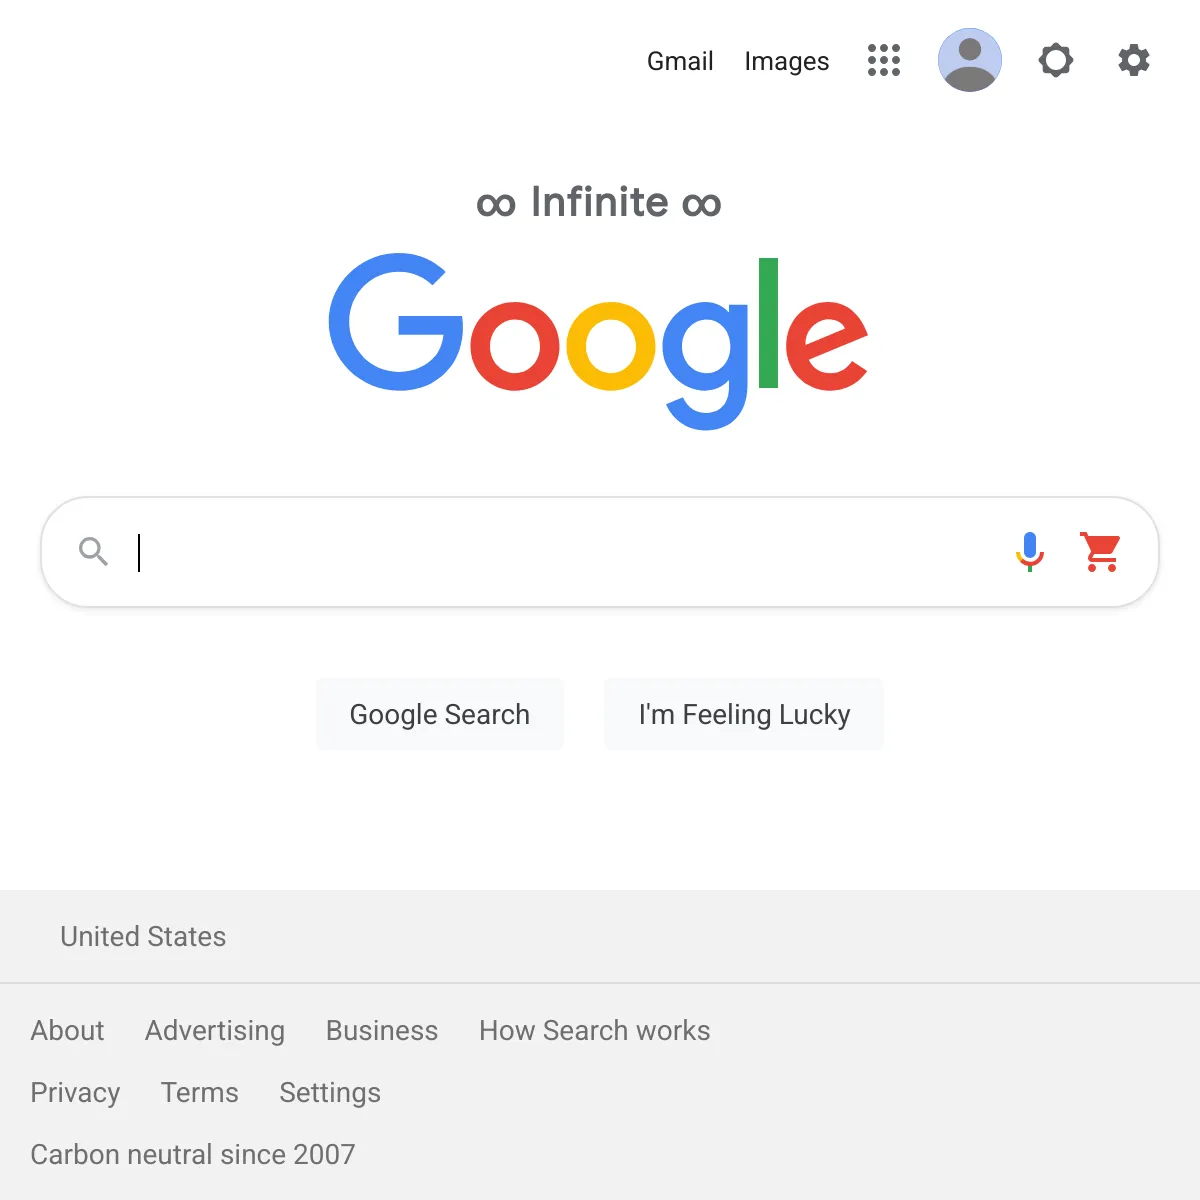Click the red shopping cart icon
This screenshot has width=1200, height=1200.
[1100, 551]
